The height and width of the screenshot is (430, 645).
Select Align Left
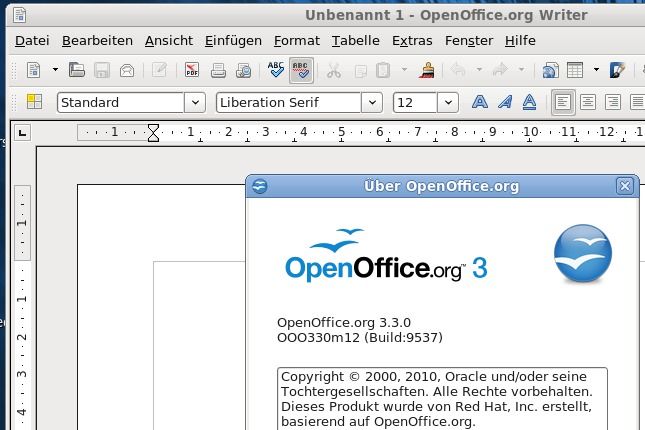563,102
